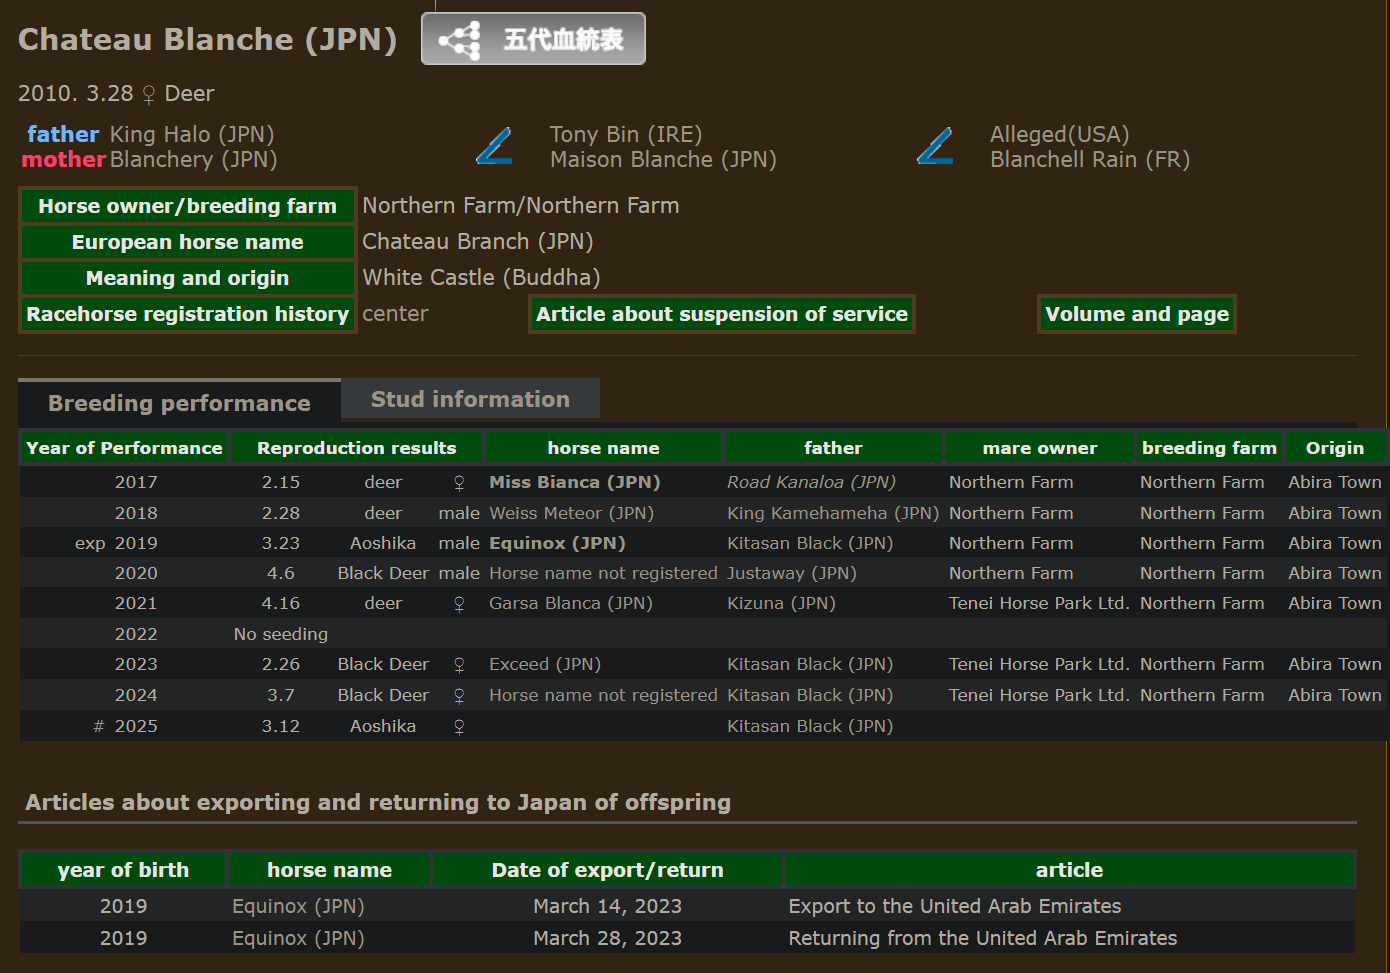Click the Northern Farm/Northern Farm owner value
Screen dimensions: 1390x973
[x=520, y=205]
